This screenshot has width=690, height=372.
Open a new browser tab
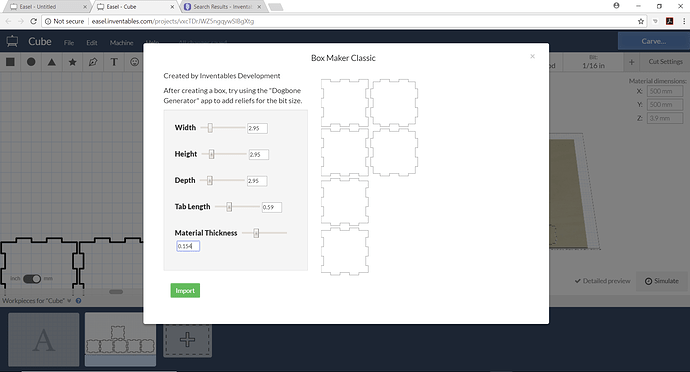pyautogui.click(x=275, y=7)
